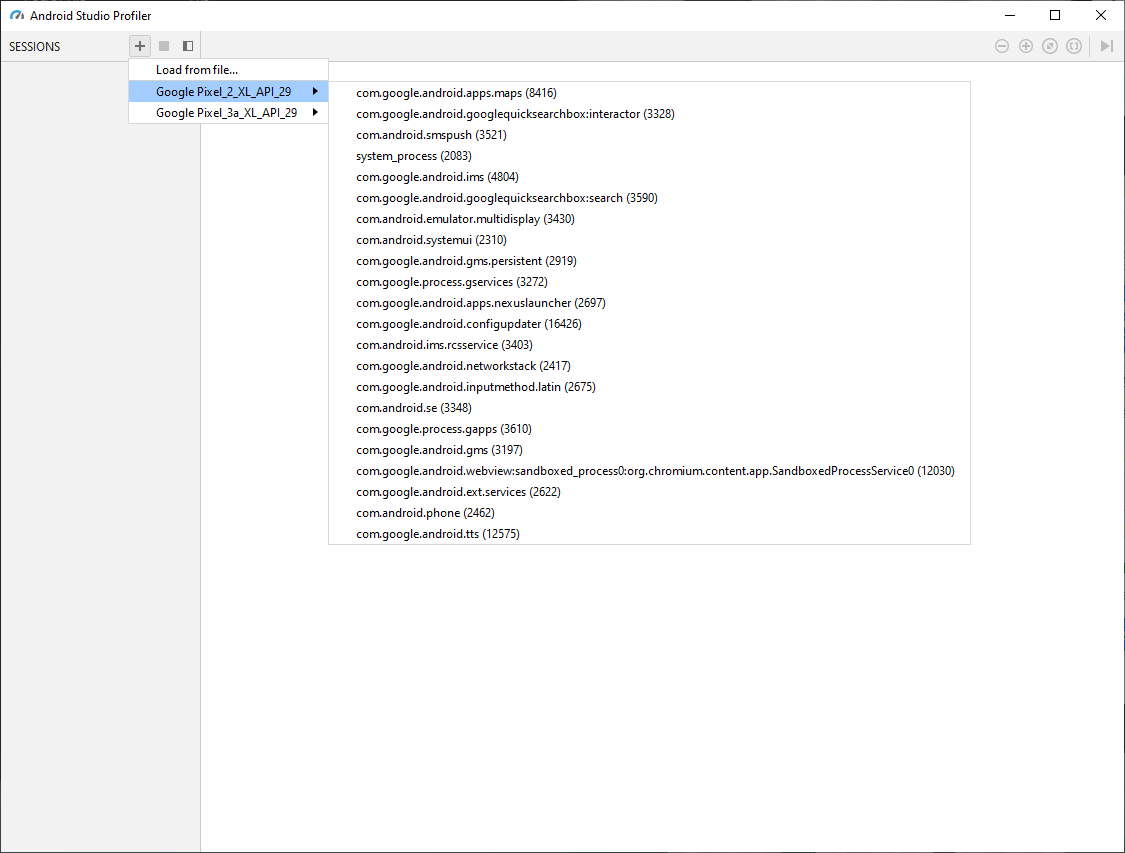Click the jump to live playback icon
The height and width of the screenshot is (853, 1125).
[1106, 46]
